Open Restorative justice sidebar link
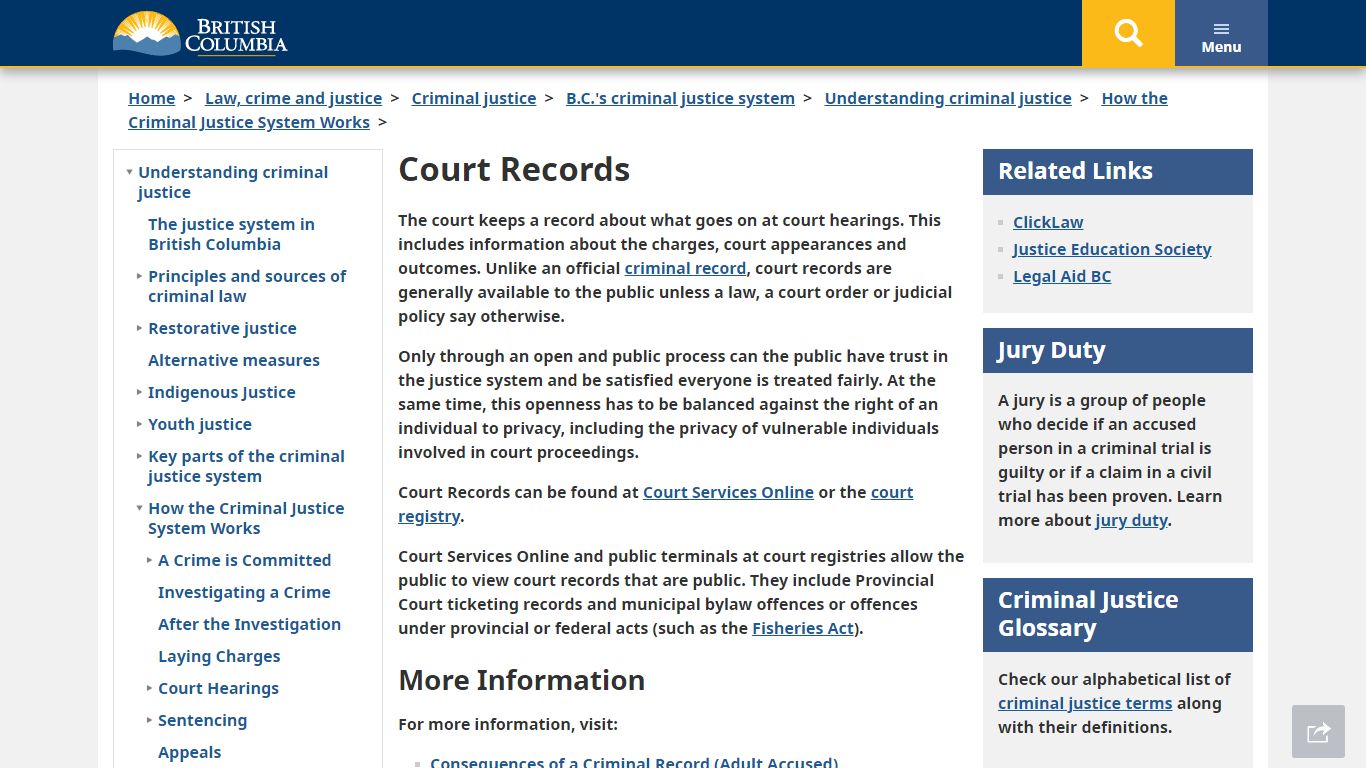The height and width of the screenshot is (768, 1366). [x=222, y=328]
